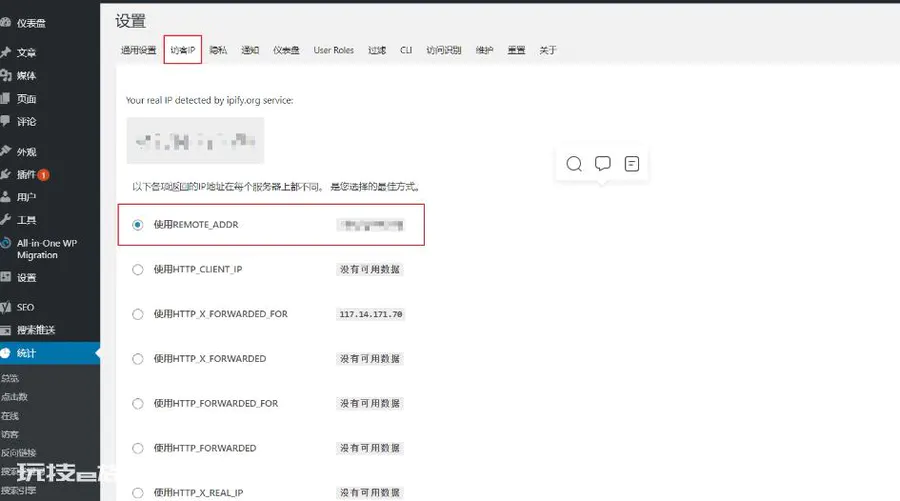Select the 使用HTTP_FORWARDED radio button

tap(138, 448)
